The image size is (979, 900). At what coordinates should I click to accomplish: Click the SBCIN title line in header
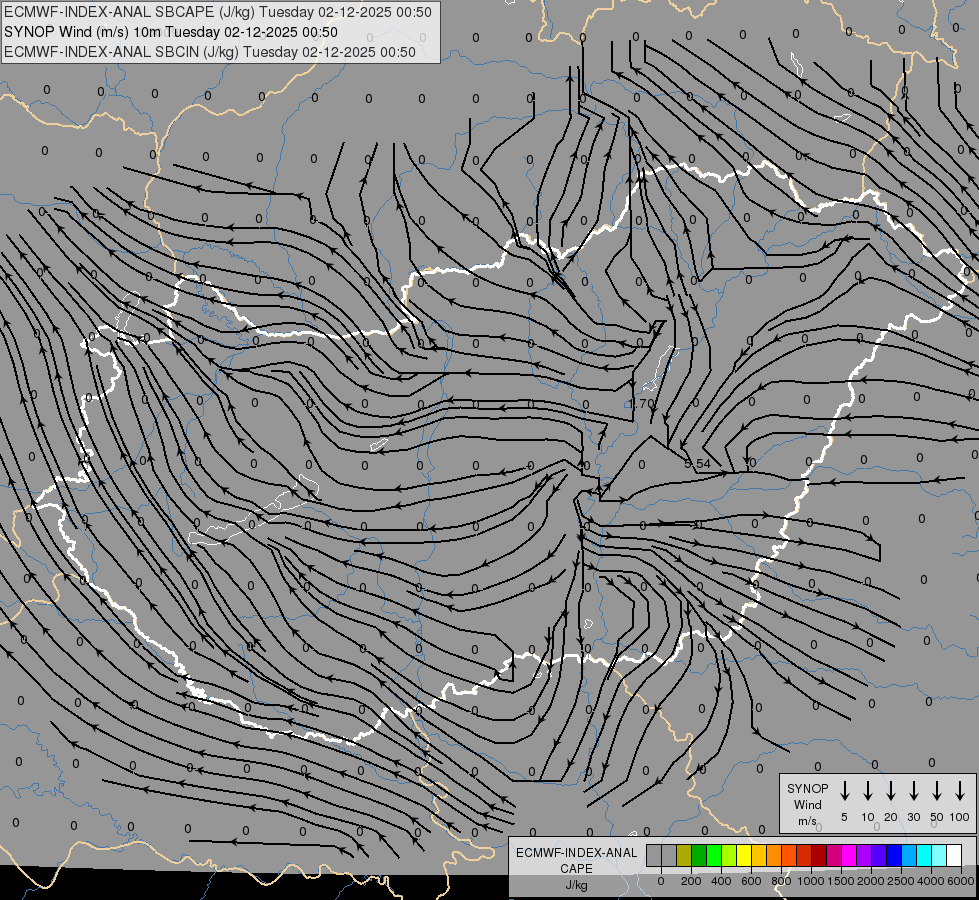tap(210, 52)
